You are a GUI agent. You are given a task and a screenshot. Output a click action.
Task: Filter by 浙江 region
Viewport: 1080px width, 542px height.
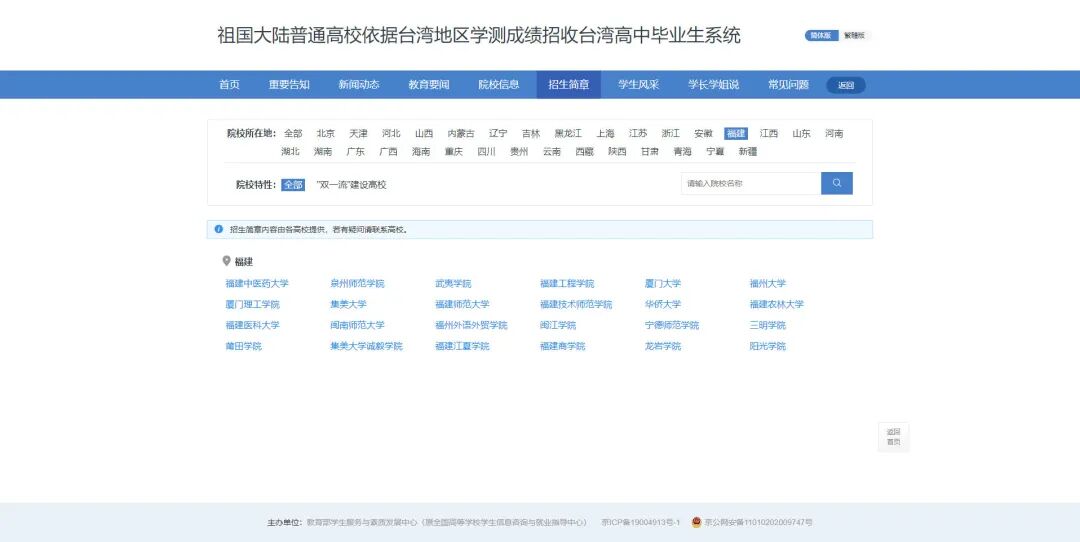[671, 134]
